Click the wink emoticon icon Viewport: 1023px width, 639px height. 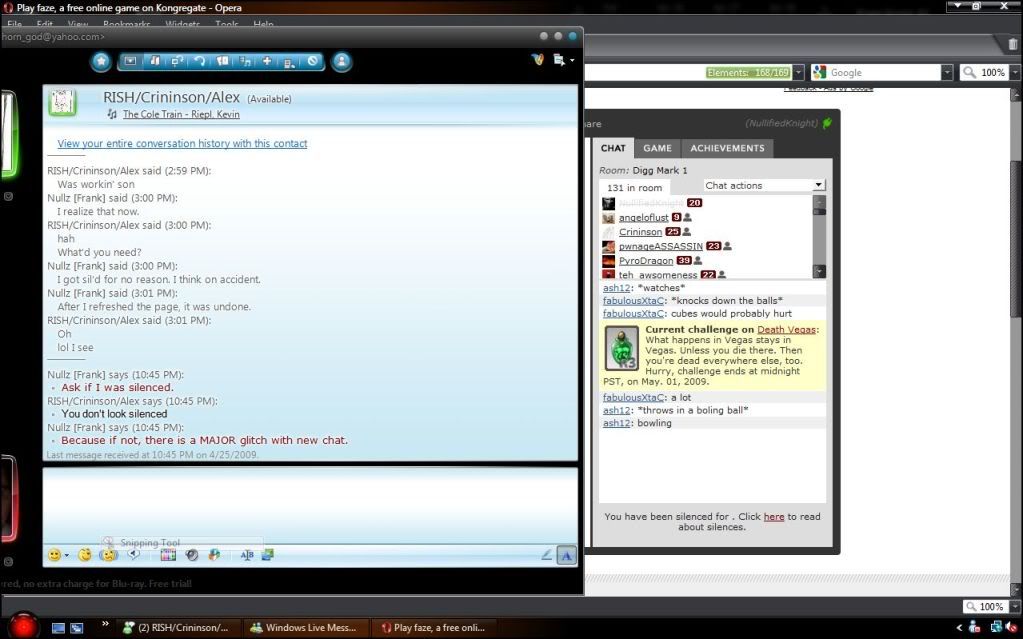(85, 555)
